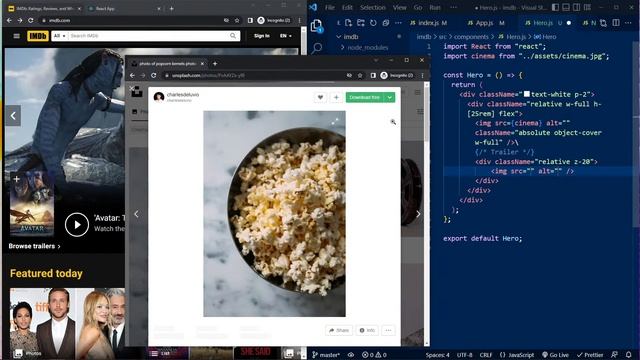
Task: Show previous IMDb hero slide
Action: 13,116
